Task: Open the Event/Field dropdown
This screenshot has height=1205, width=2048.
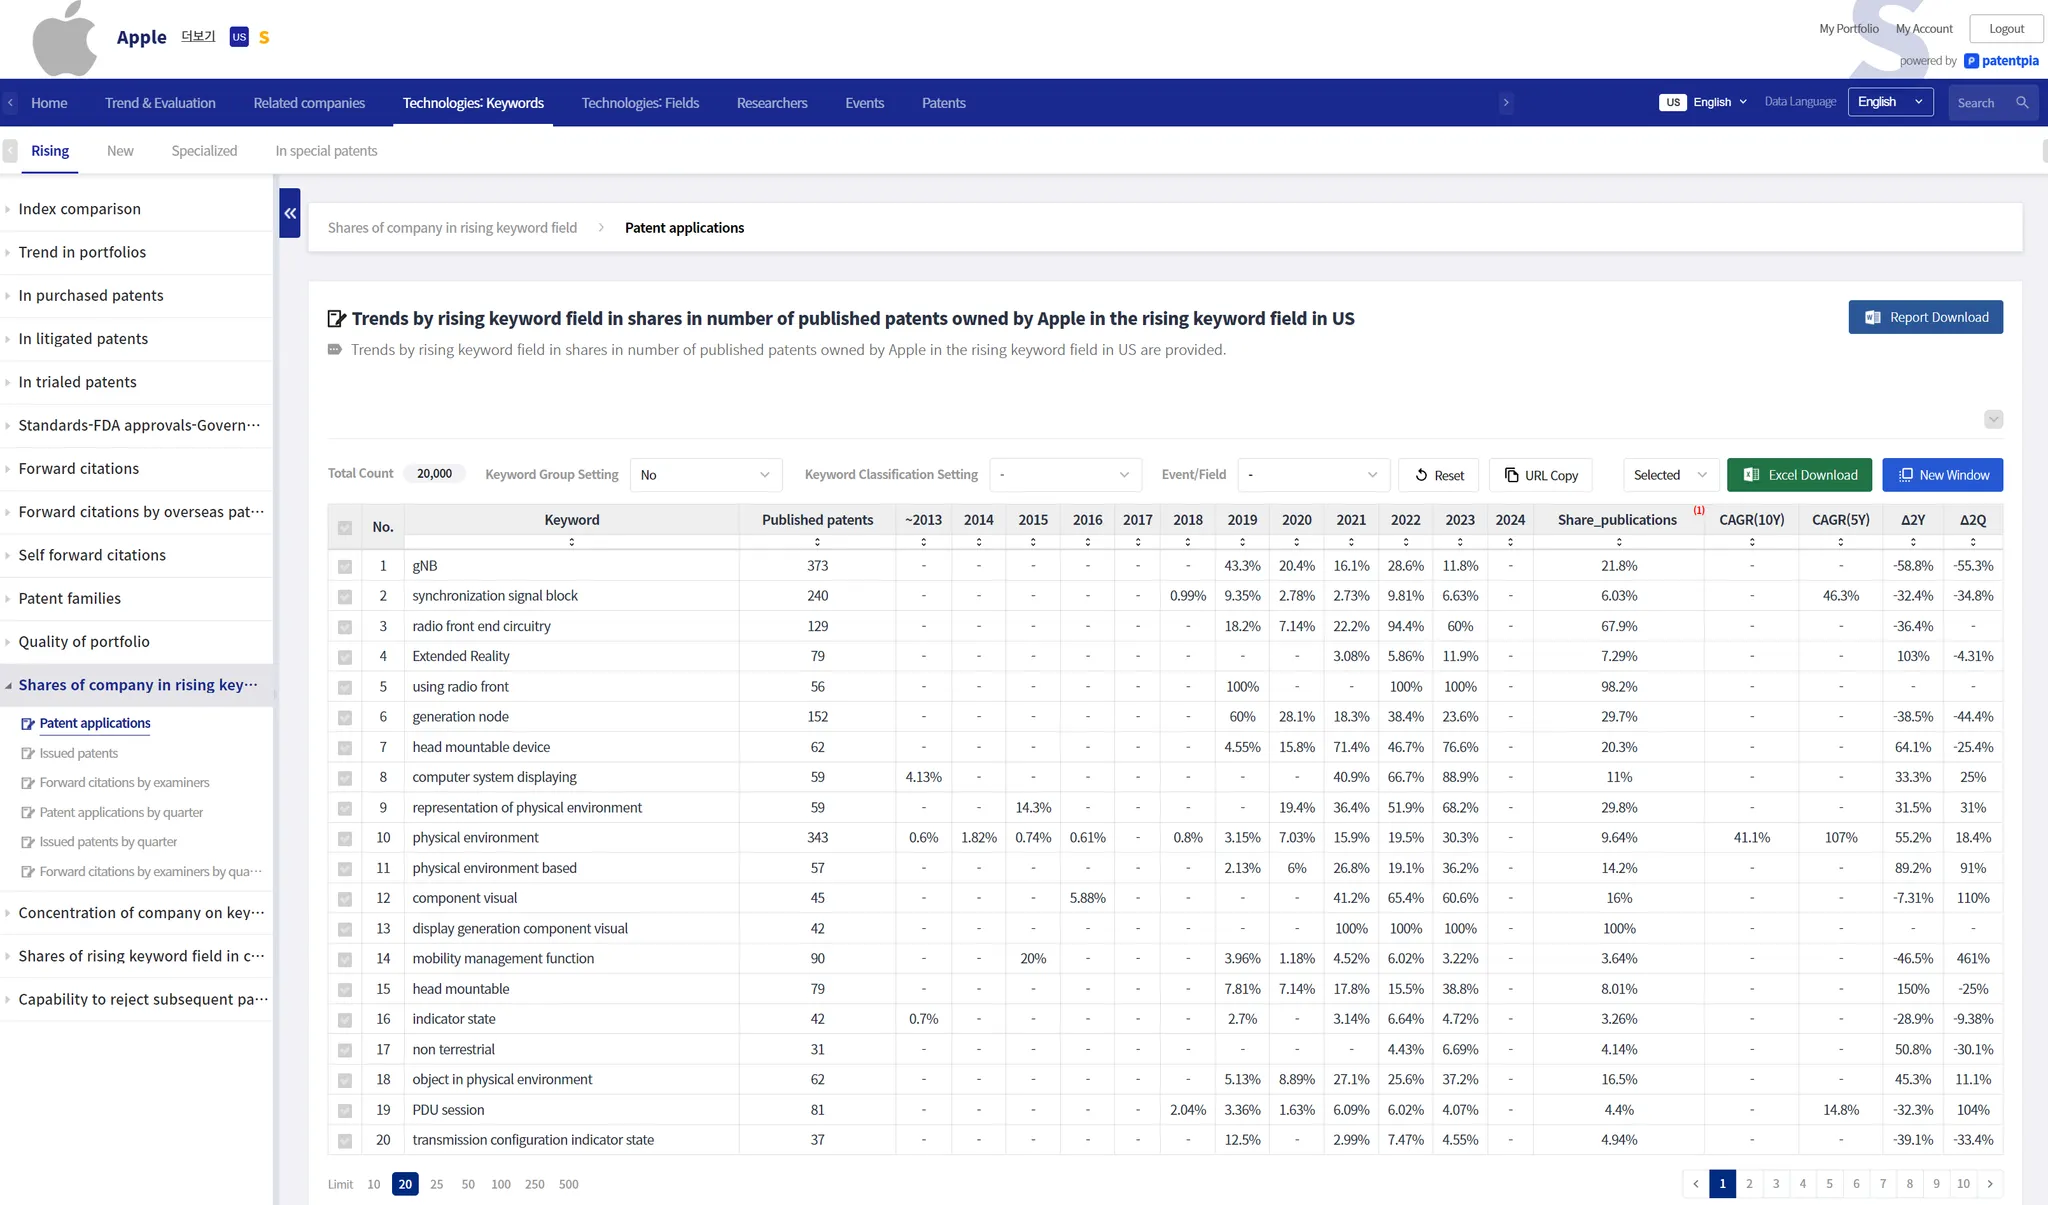Action: [x=1313, y=475]
